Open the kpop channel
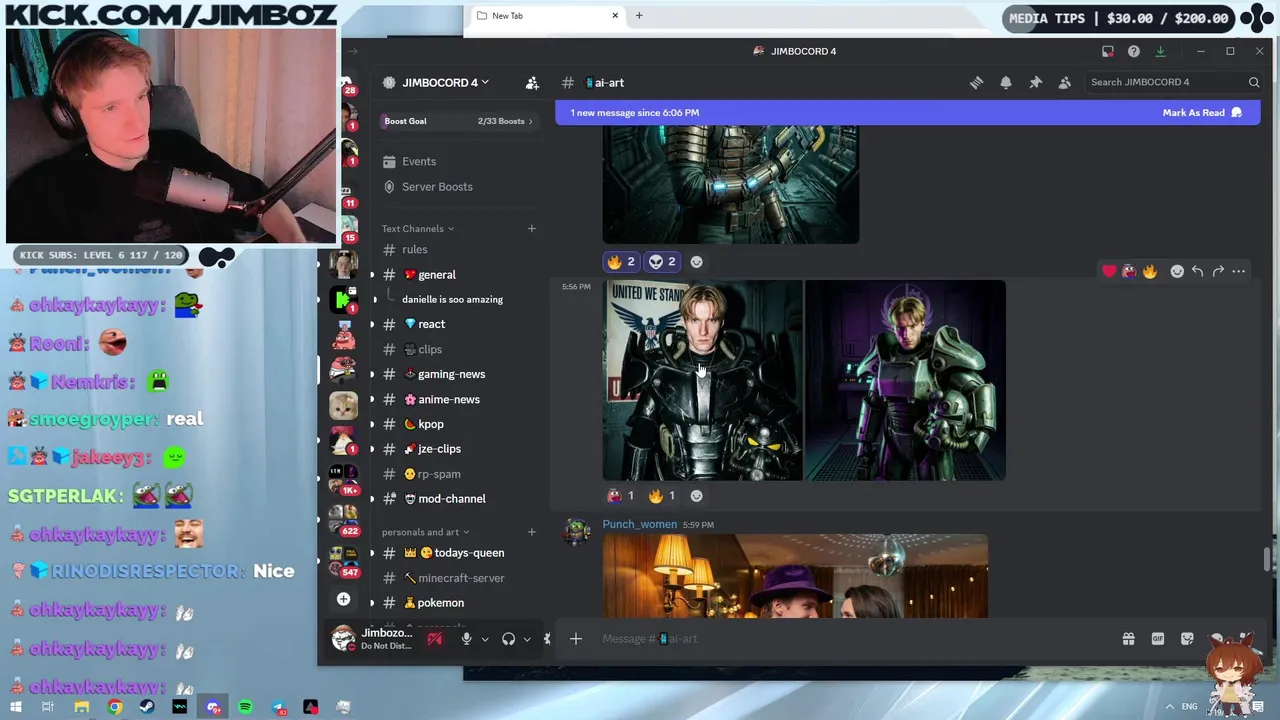 pyautogui.click(x=431, y=424)
